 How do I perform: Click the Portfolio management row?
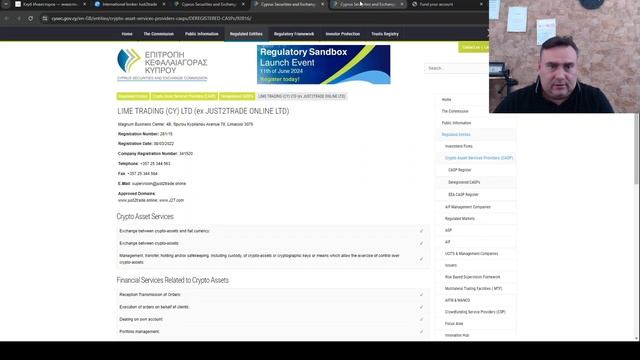[x=273, y=331]
